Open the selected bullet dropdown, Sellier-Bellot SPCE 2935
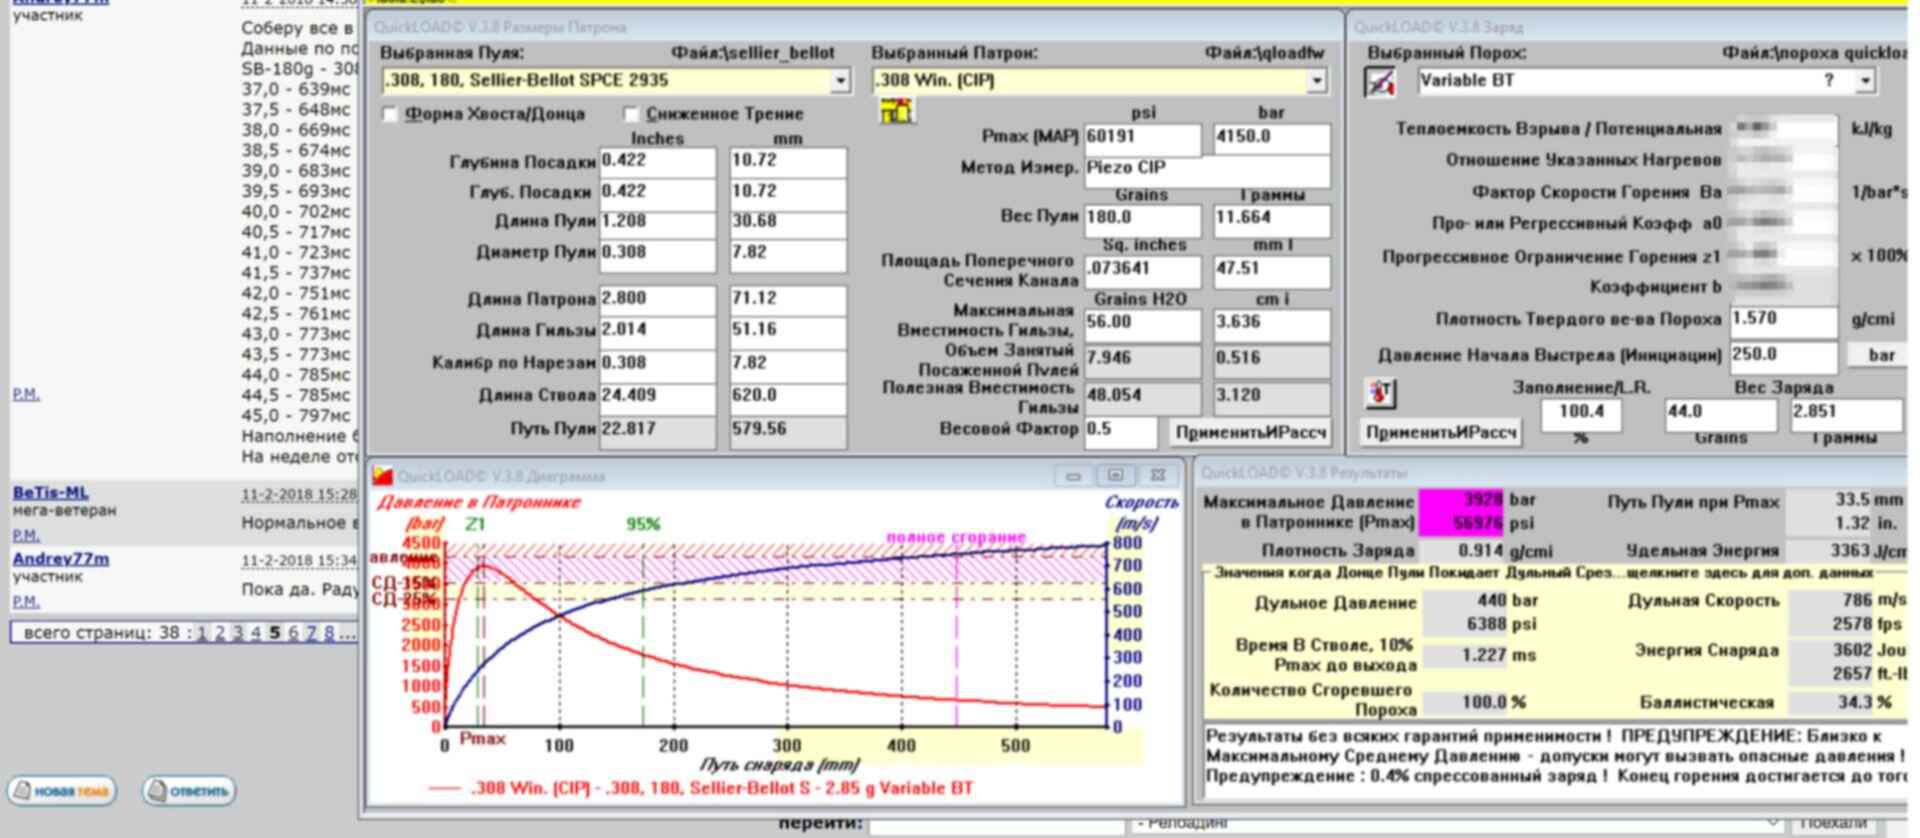Viewport: 1920px width, 838px height. point(841,81)
